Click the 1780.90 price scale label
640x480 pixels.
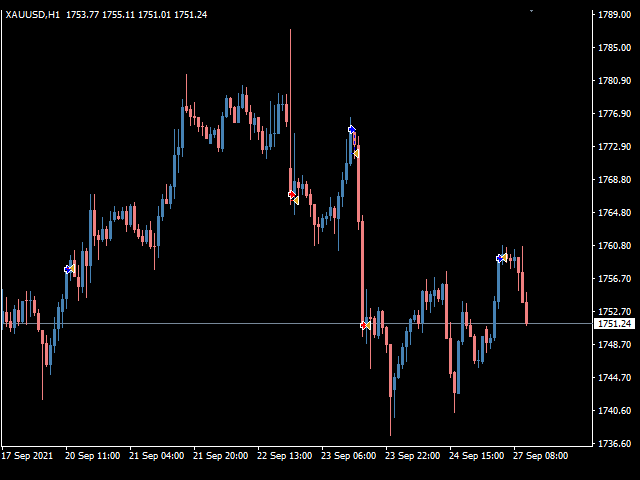[x=613, y=81]
